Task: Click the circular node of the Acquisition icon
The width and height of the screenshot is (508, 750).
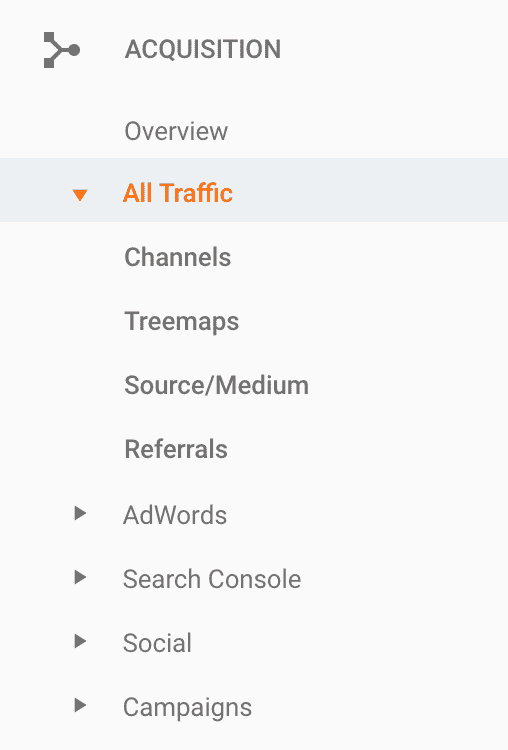Action: point(74,50)
